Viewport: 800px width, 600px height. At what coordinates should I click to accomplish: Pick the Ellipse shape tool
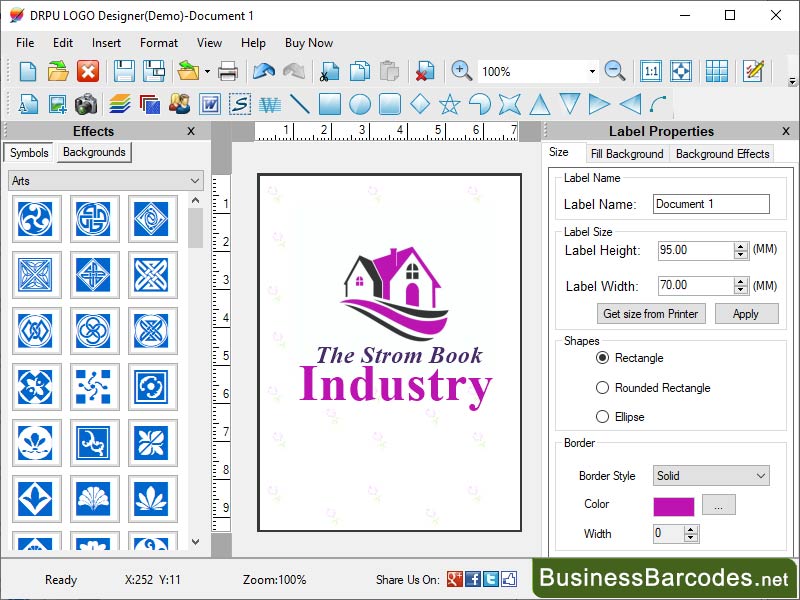coord(359,104)
